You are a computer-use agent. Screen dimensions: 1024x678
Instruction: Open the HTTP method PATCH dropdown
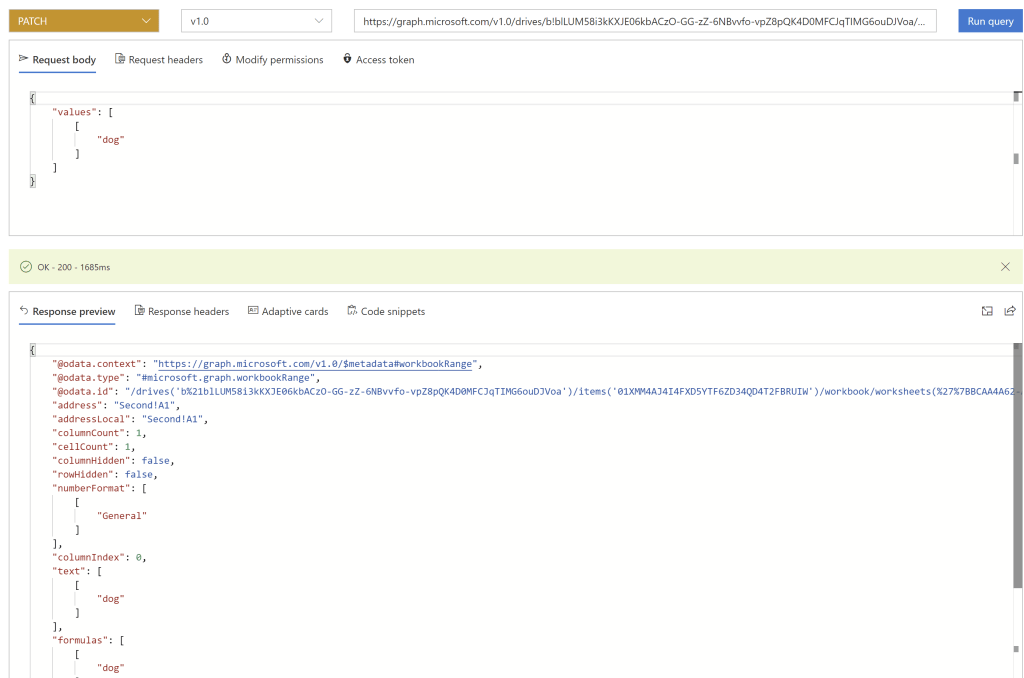point(83,21)
